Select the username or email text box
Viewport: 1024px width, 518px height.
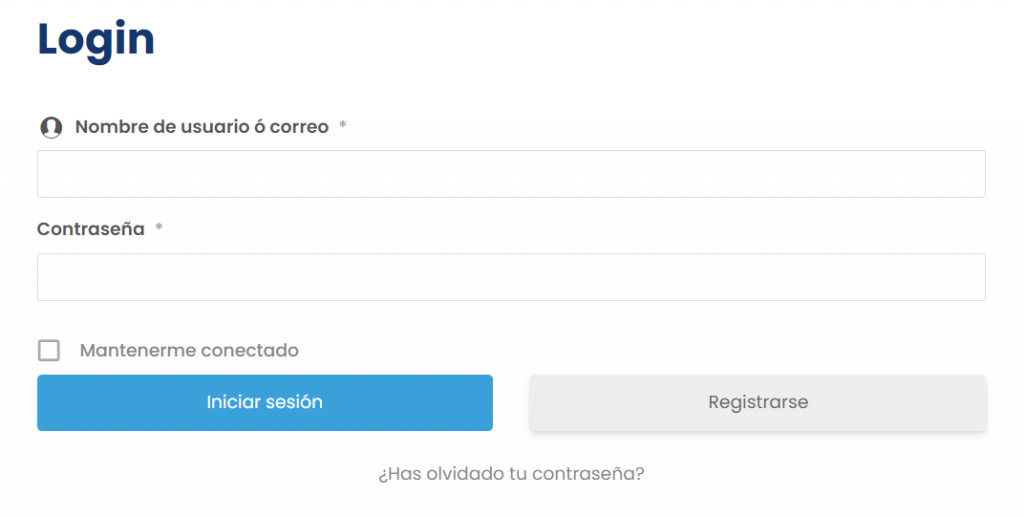511,174
